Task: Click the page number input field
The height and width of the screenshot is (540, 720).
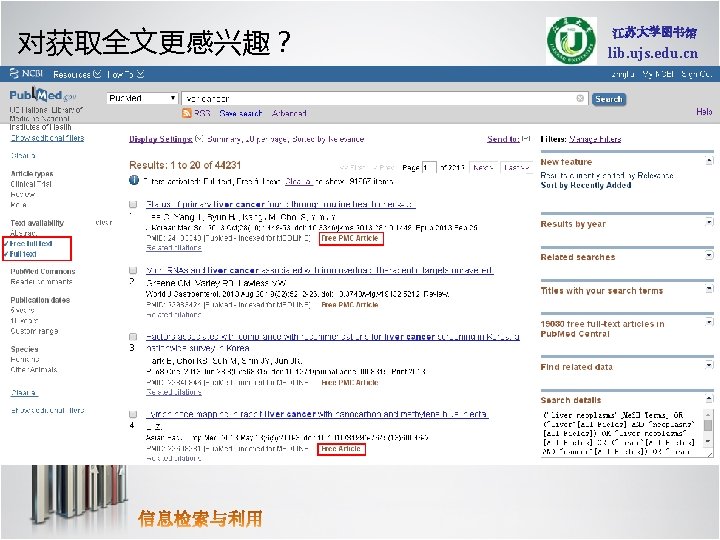Action: 429,168
